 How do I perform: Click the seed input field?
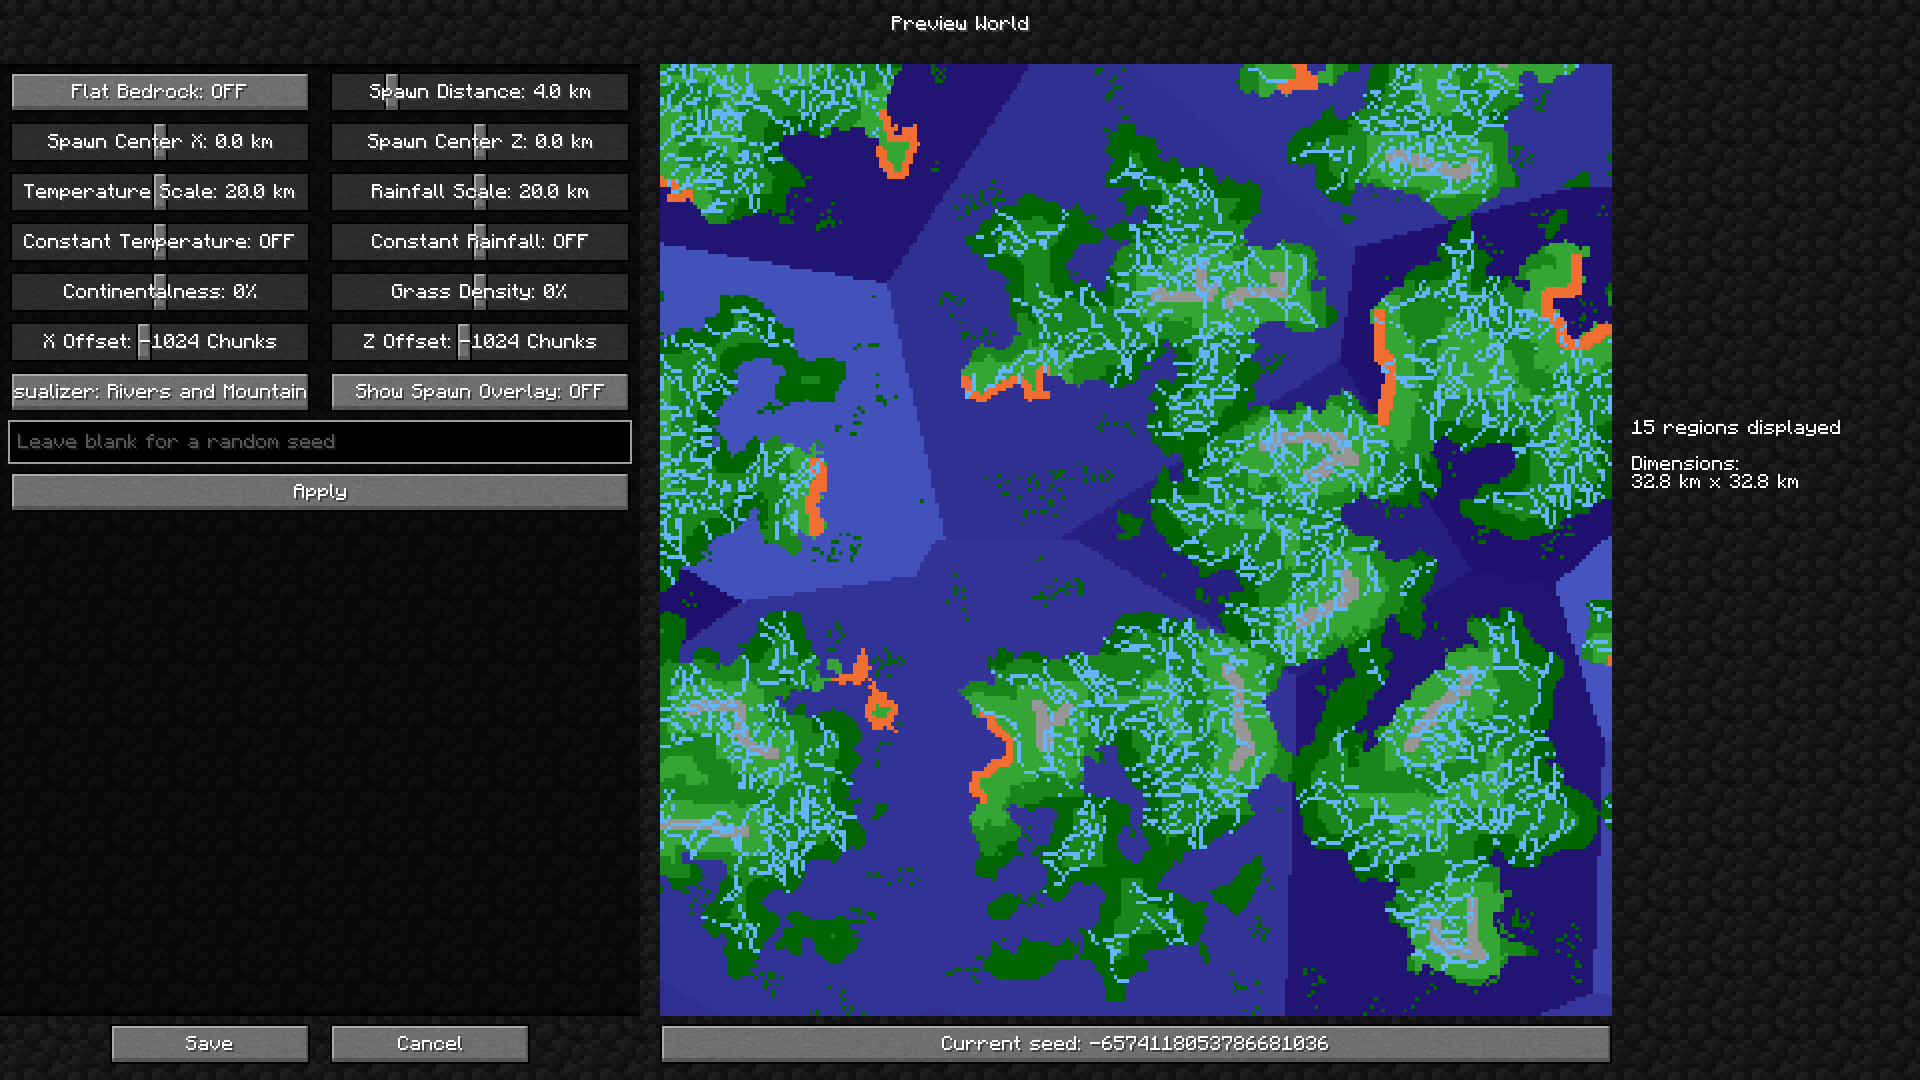pyautogui.click(x=319, y=441)
